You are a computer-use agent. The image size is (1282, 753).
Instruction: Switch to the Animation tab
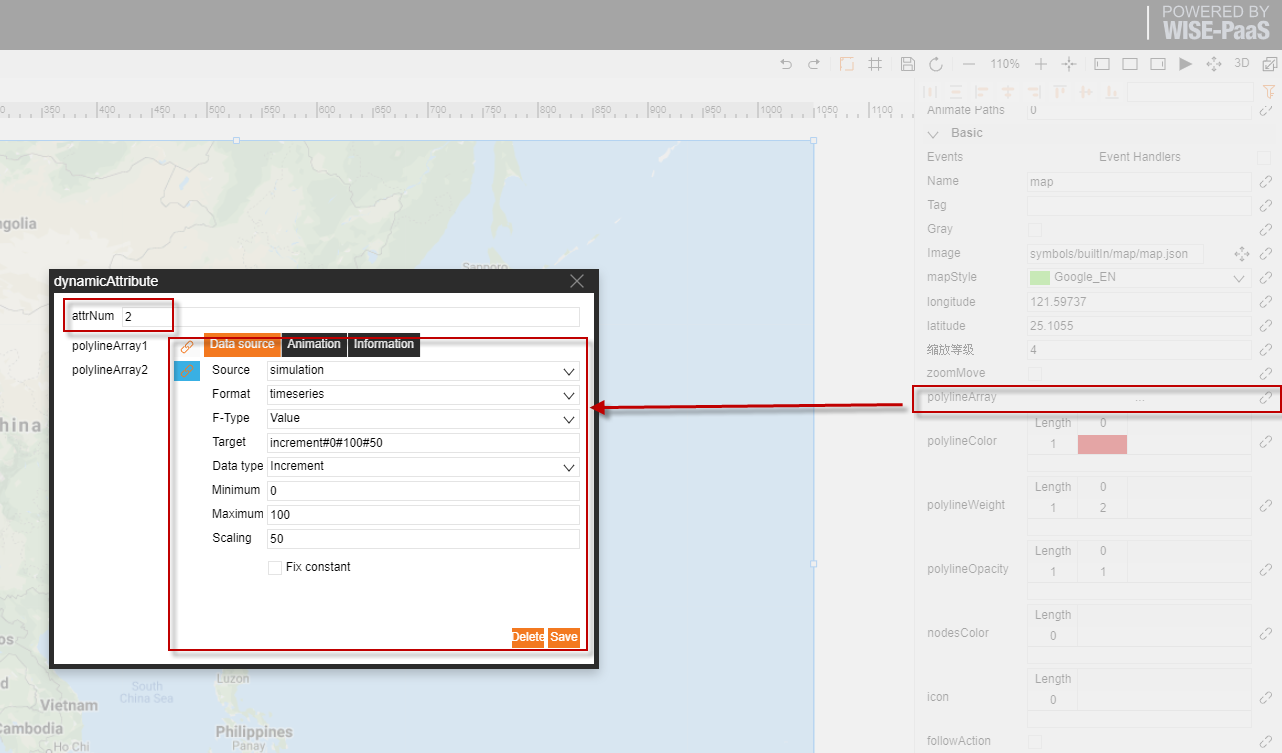point(314,344)
